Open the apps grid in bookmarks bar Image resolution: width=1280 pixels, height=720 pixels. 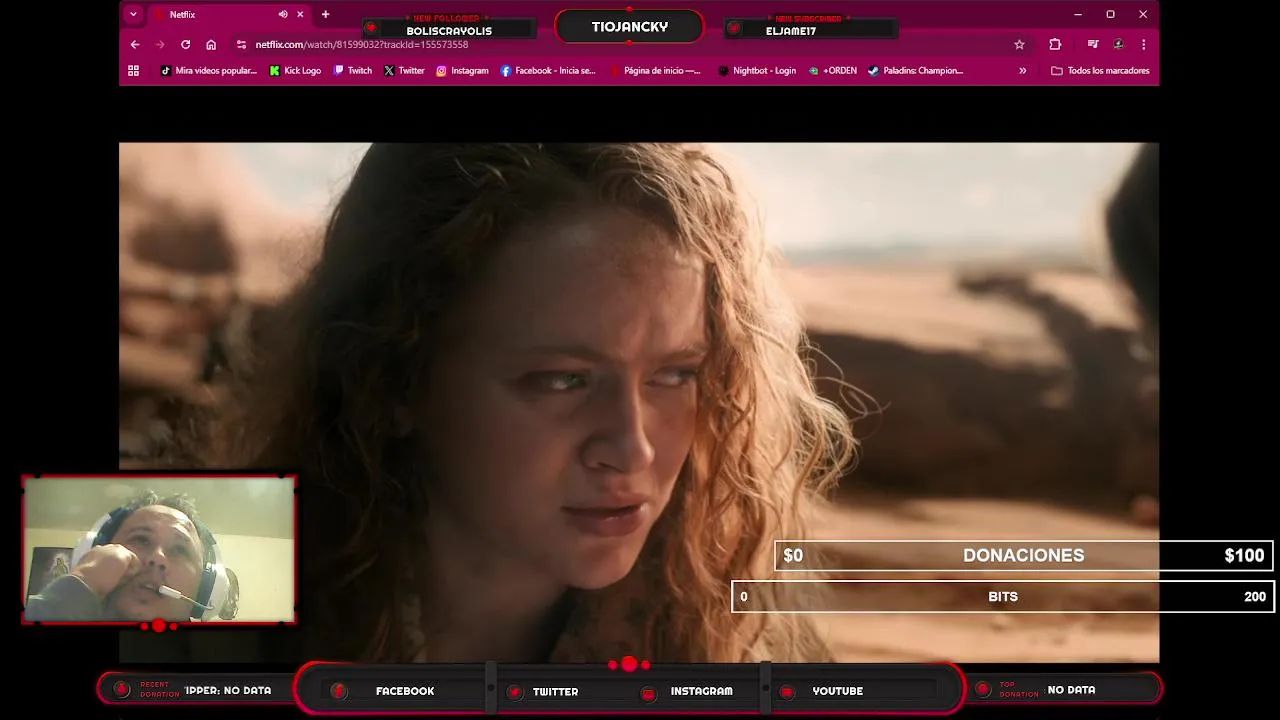pos(133,71)
